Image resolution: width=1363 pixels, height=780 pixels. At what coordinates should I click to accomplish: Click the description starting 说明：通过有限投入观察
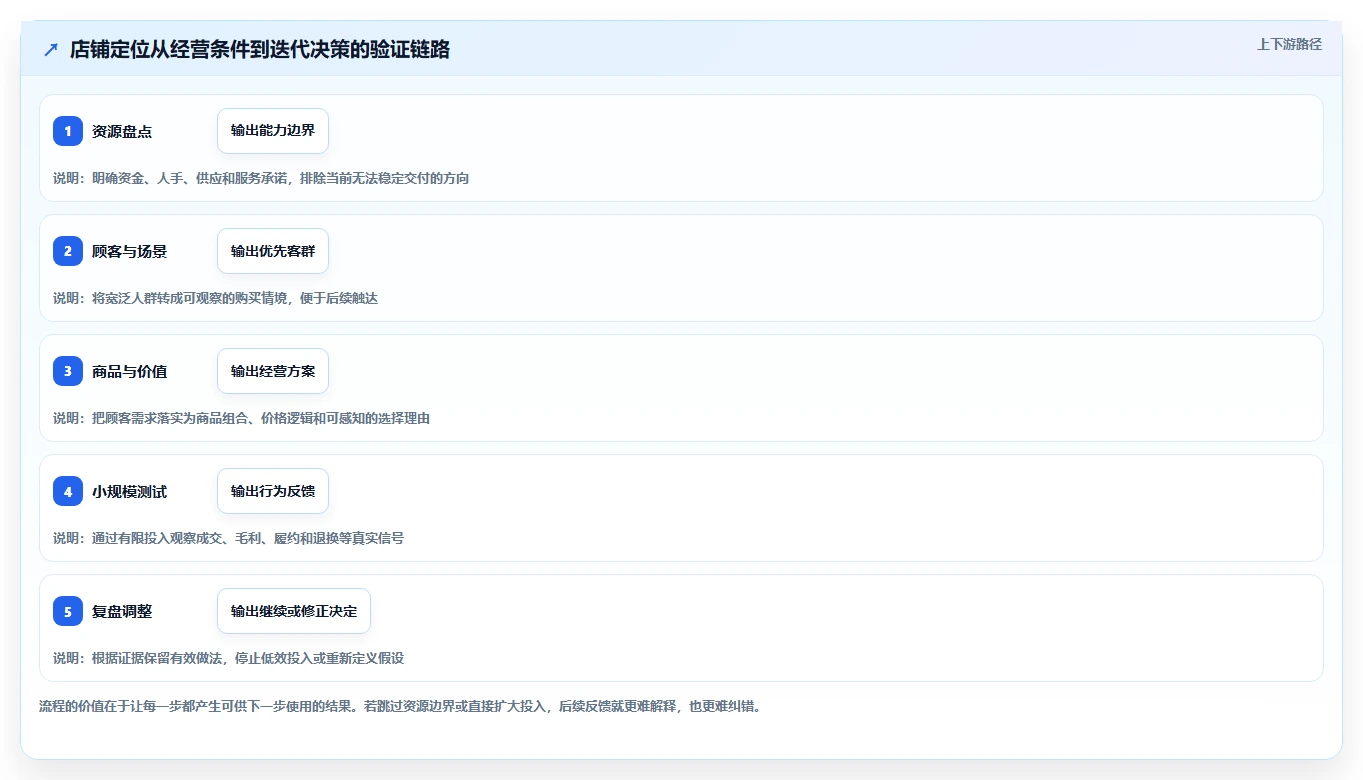(228, 538)
